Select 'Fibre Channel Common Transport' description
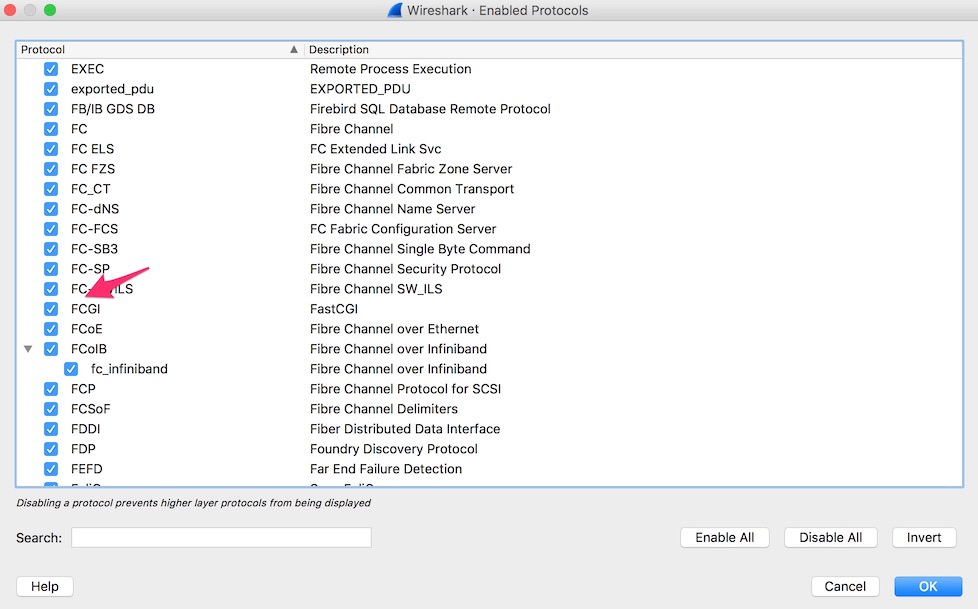The image size is (978, 609). coord(412,188)
